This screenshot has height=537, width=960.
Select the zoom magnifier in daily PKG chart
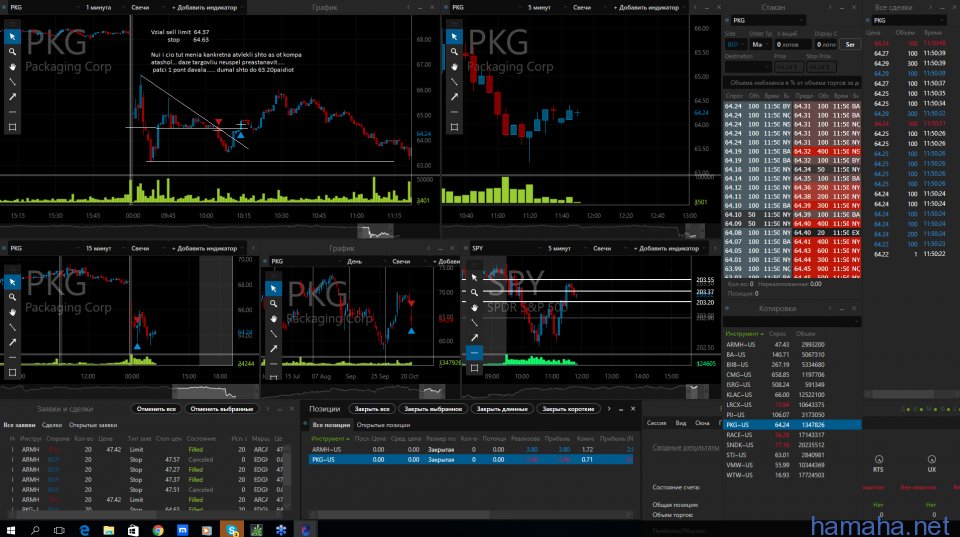pos(274,304)
